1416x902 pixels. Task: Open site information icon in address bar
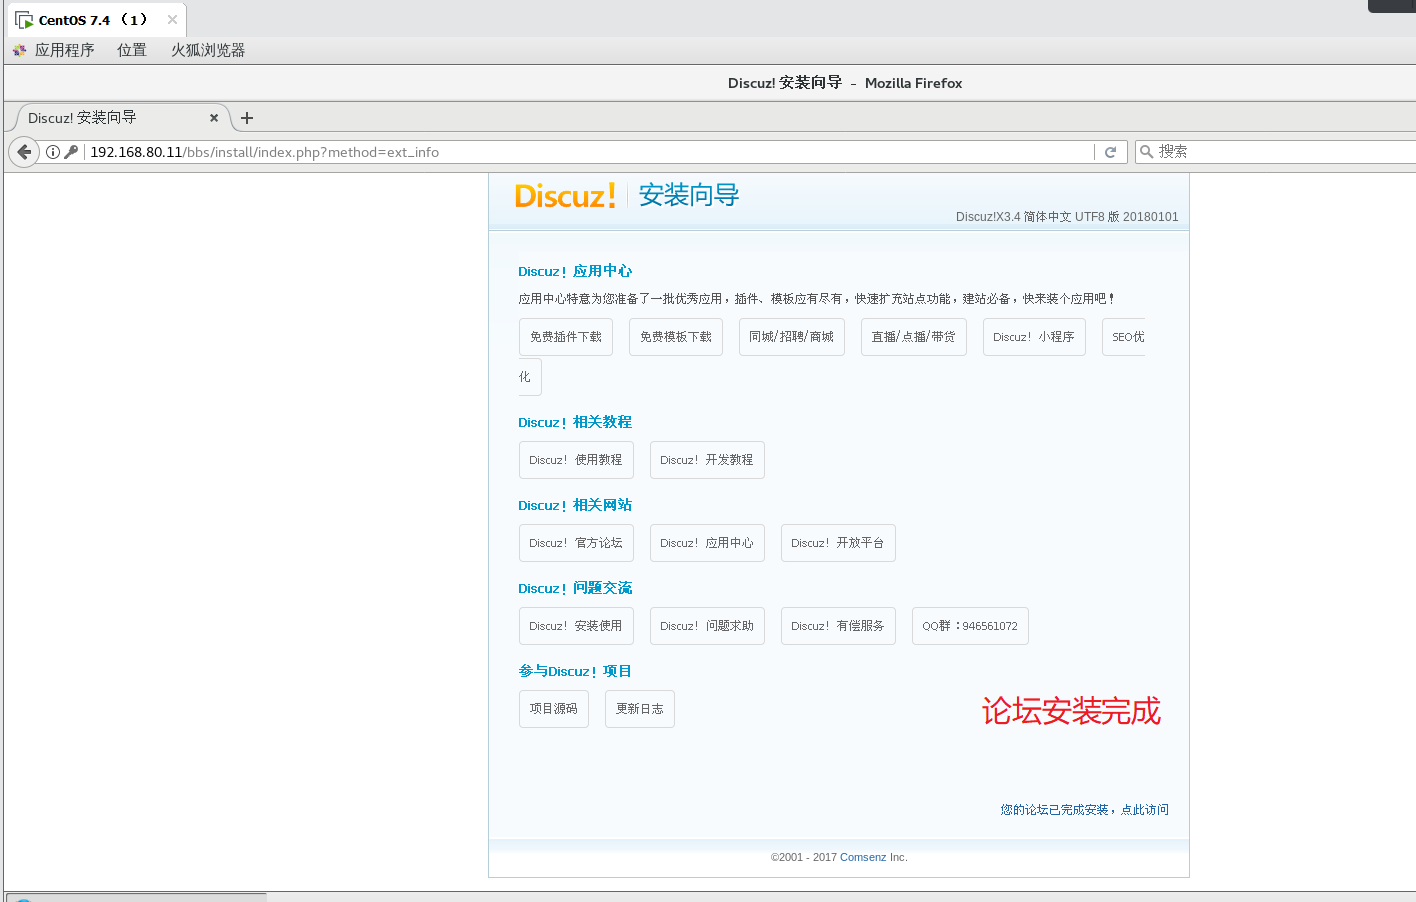(53, 152)
